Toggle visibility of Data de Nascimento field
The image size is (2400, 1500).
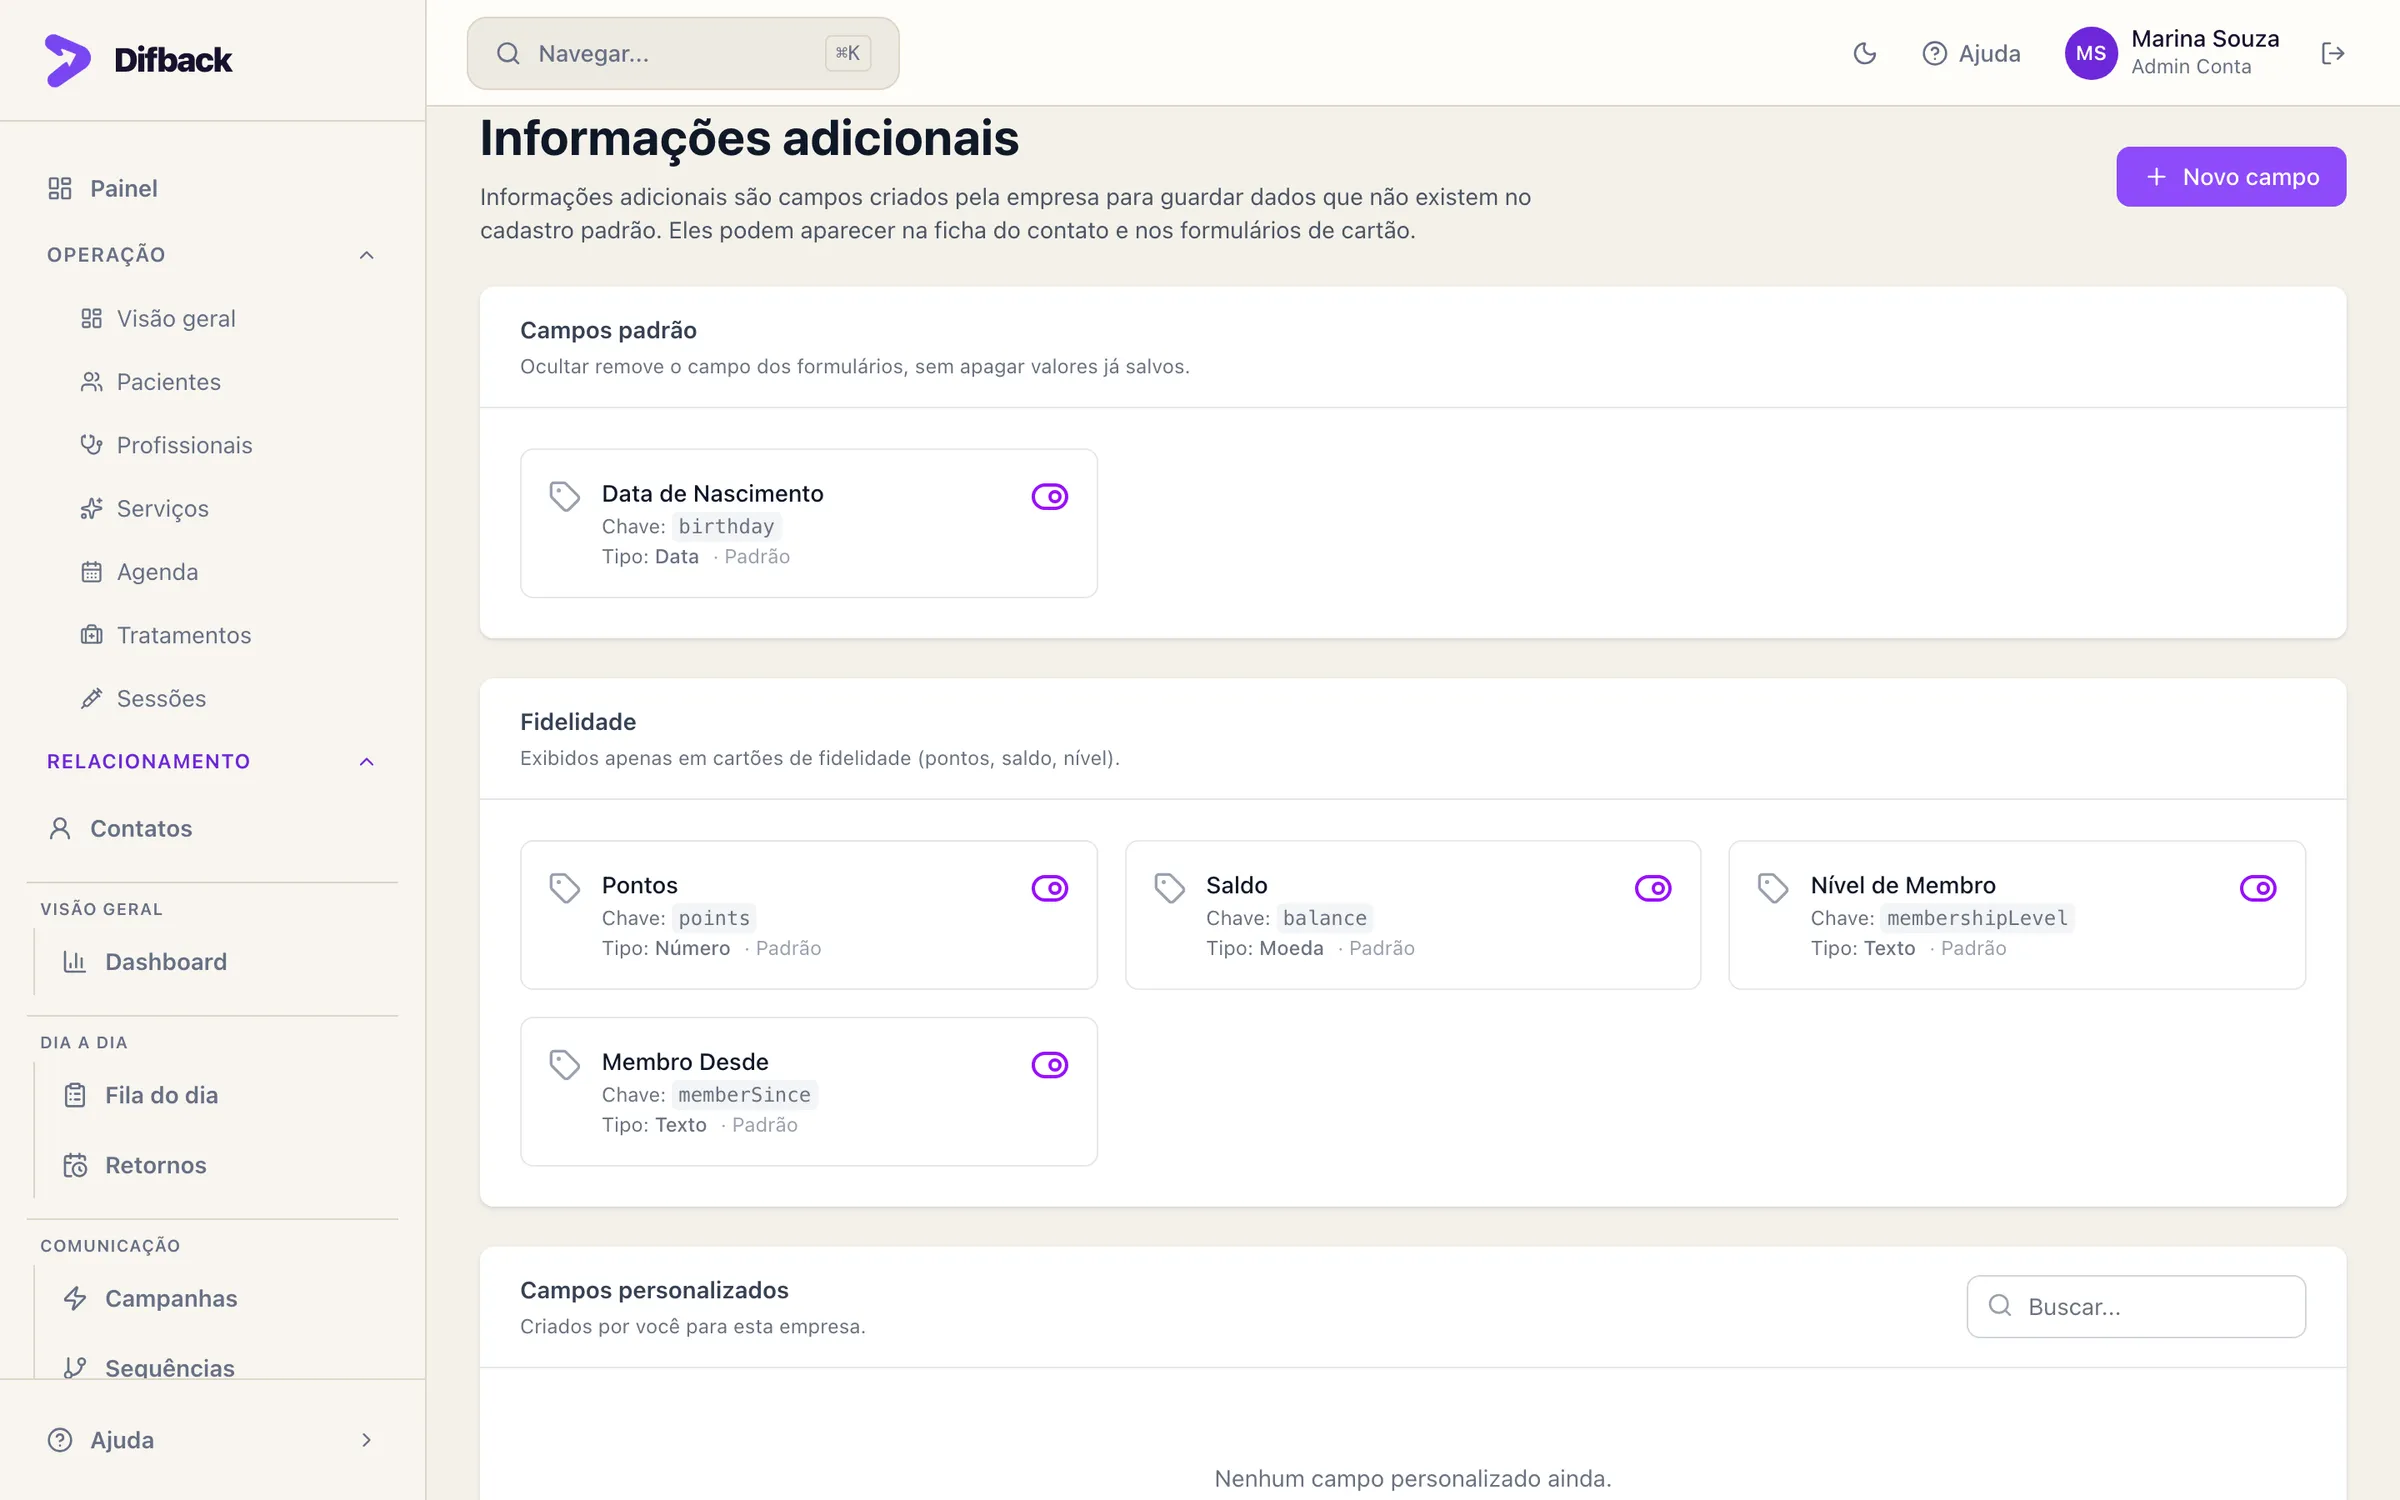click(x=1050, y=496)
